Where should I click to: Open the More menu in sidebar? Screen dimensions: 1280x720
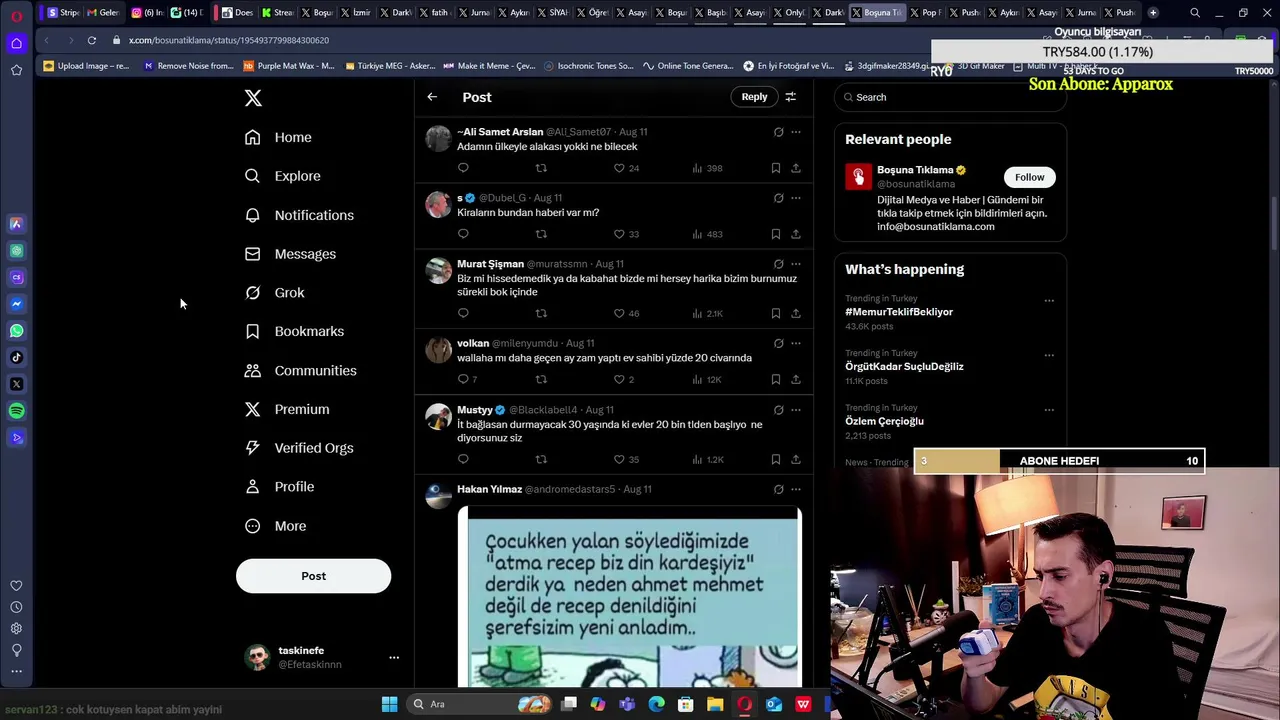pos(276,526)
